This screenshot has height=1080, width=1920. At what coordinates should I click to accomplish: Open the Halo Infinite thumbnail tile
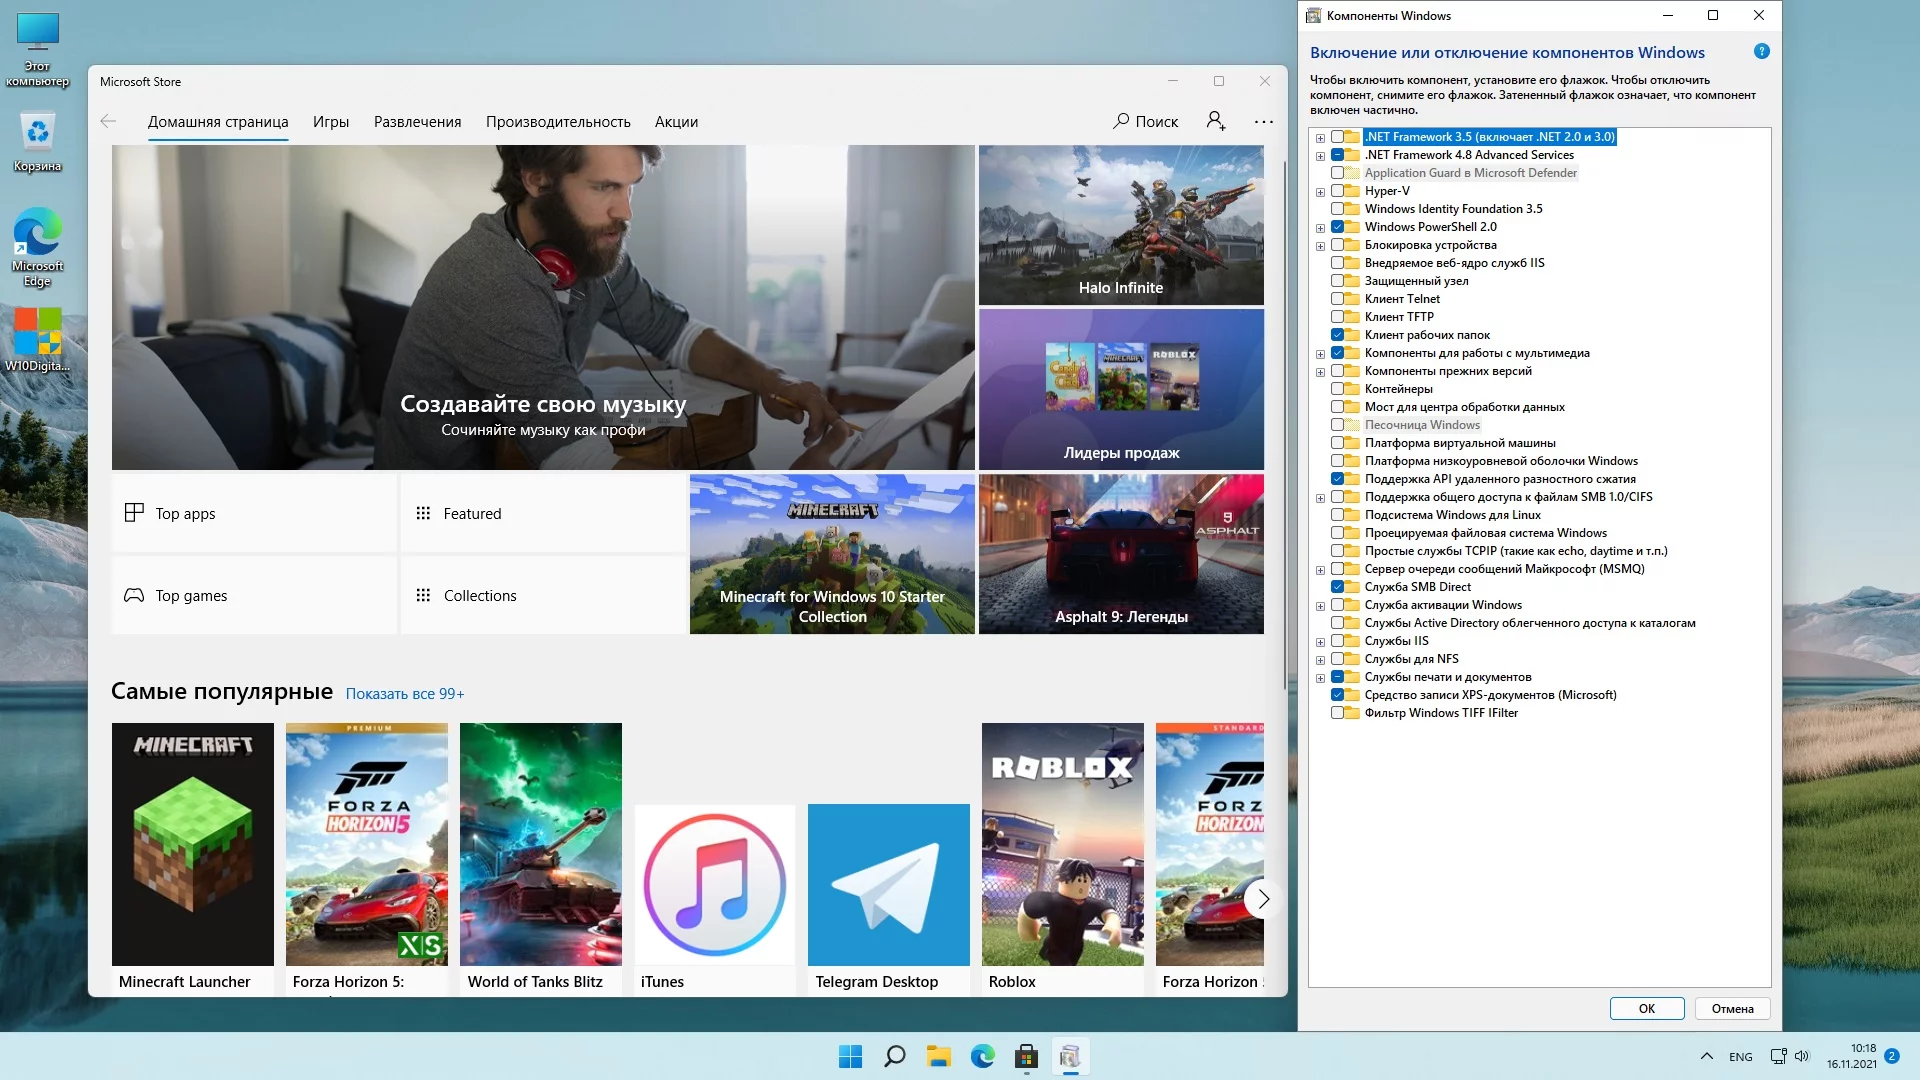pyautogui.click(x=1120, y=225)
